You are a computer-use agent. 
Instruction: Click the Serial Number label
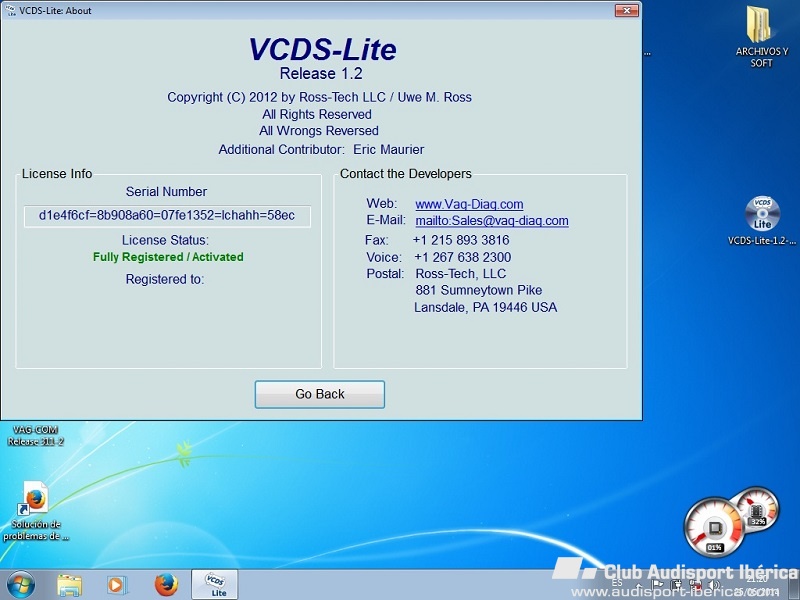pos(166,191)
